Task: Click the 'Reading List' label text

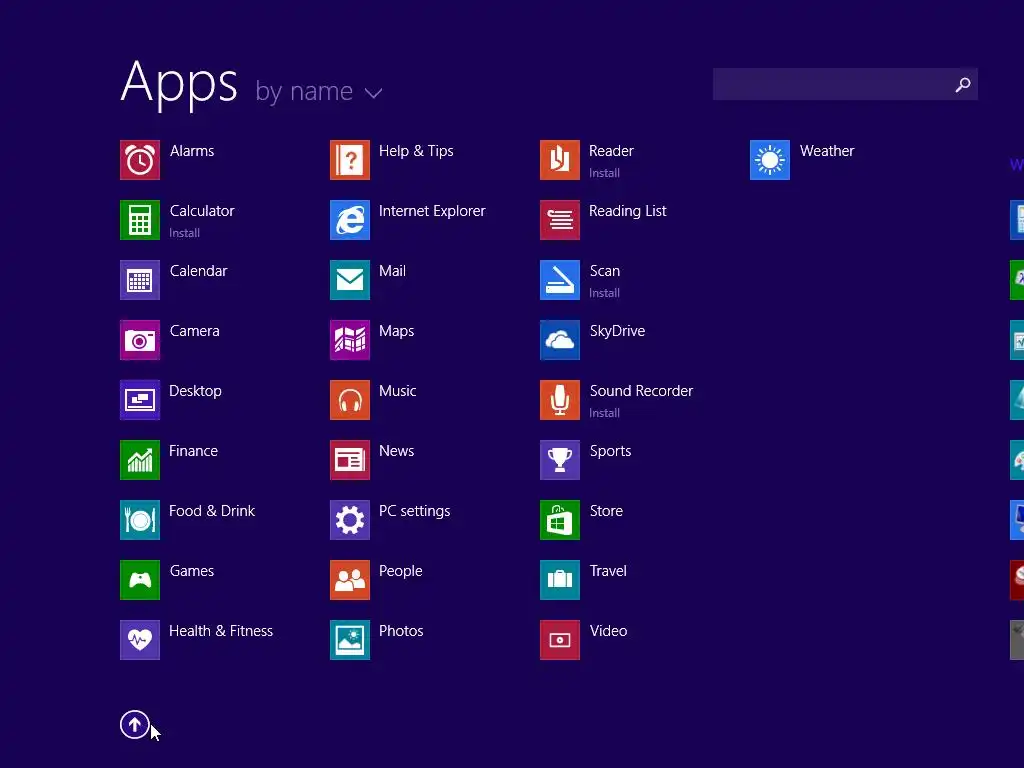Action: [x=628, y=212]
